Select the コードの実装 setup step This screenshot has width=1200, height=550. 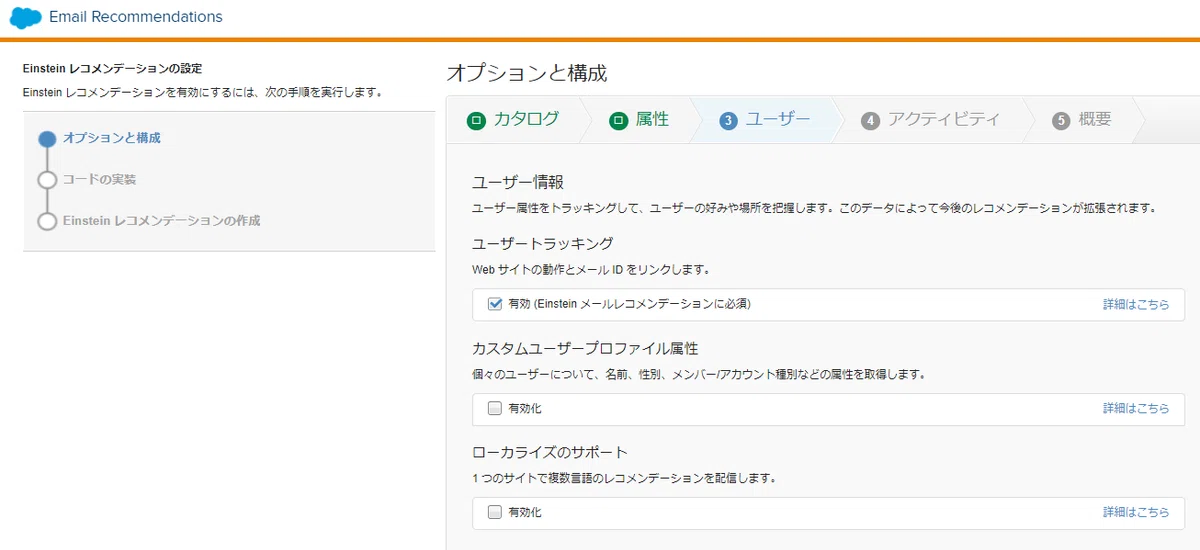pyautogui.click(x=100, y=179)
